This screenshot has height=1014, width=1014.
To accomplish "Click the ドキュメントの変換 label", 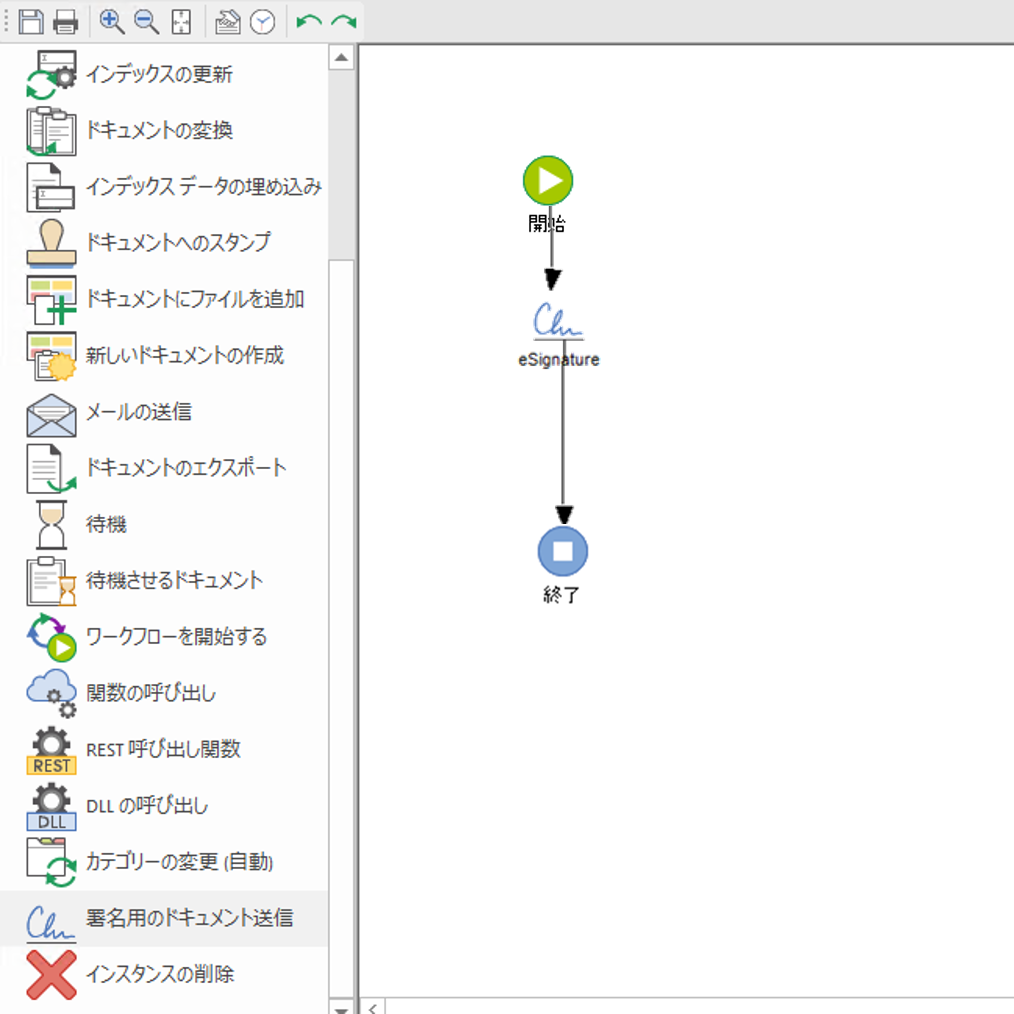I will tap(159, 131).
